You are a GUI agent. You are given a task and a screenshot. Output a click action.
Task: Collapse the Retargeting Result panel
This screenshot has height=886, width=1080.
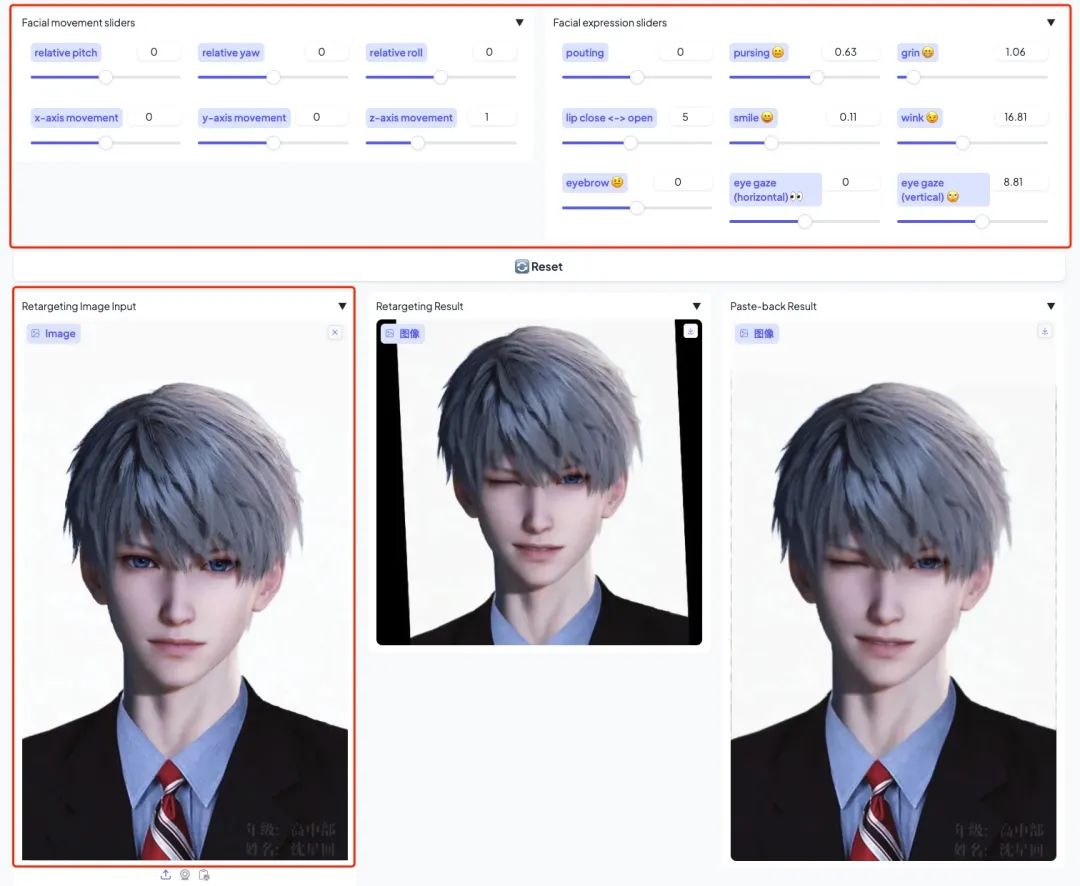pos(696,306)
